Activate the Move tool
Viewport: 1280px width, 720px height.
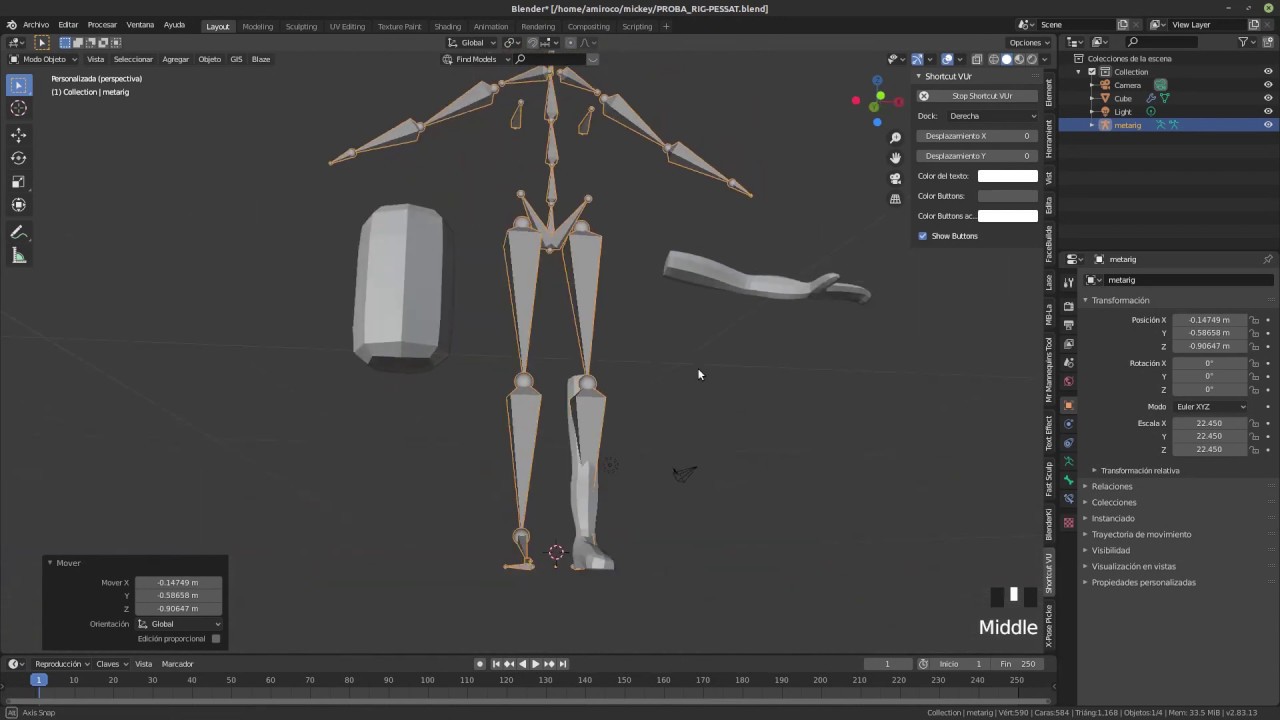18,135
